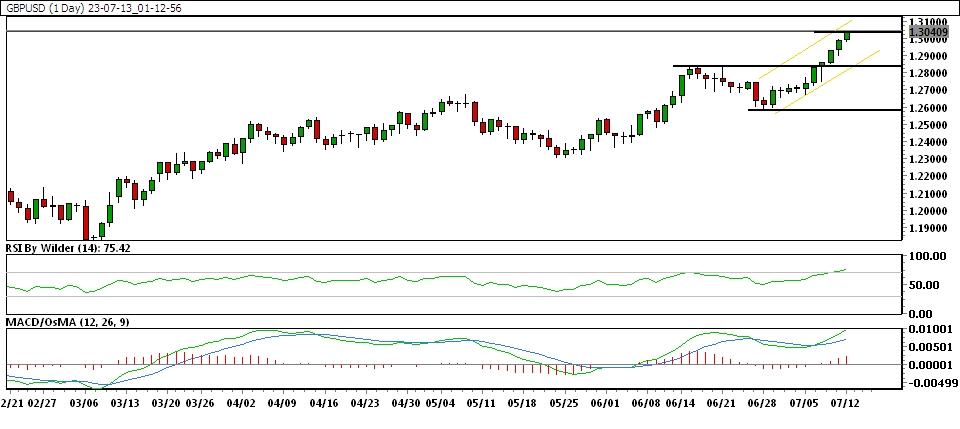
Task: Click the 05/25 date on time axis
Action: [563, 404]
